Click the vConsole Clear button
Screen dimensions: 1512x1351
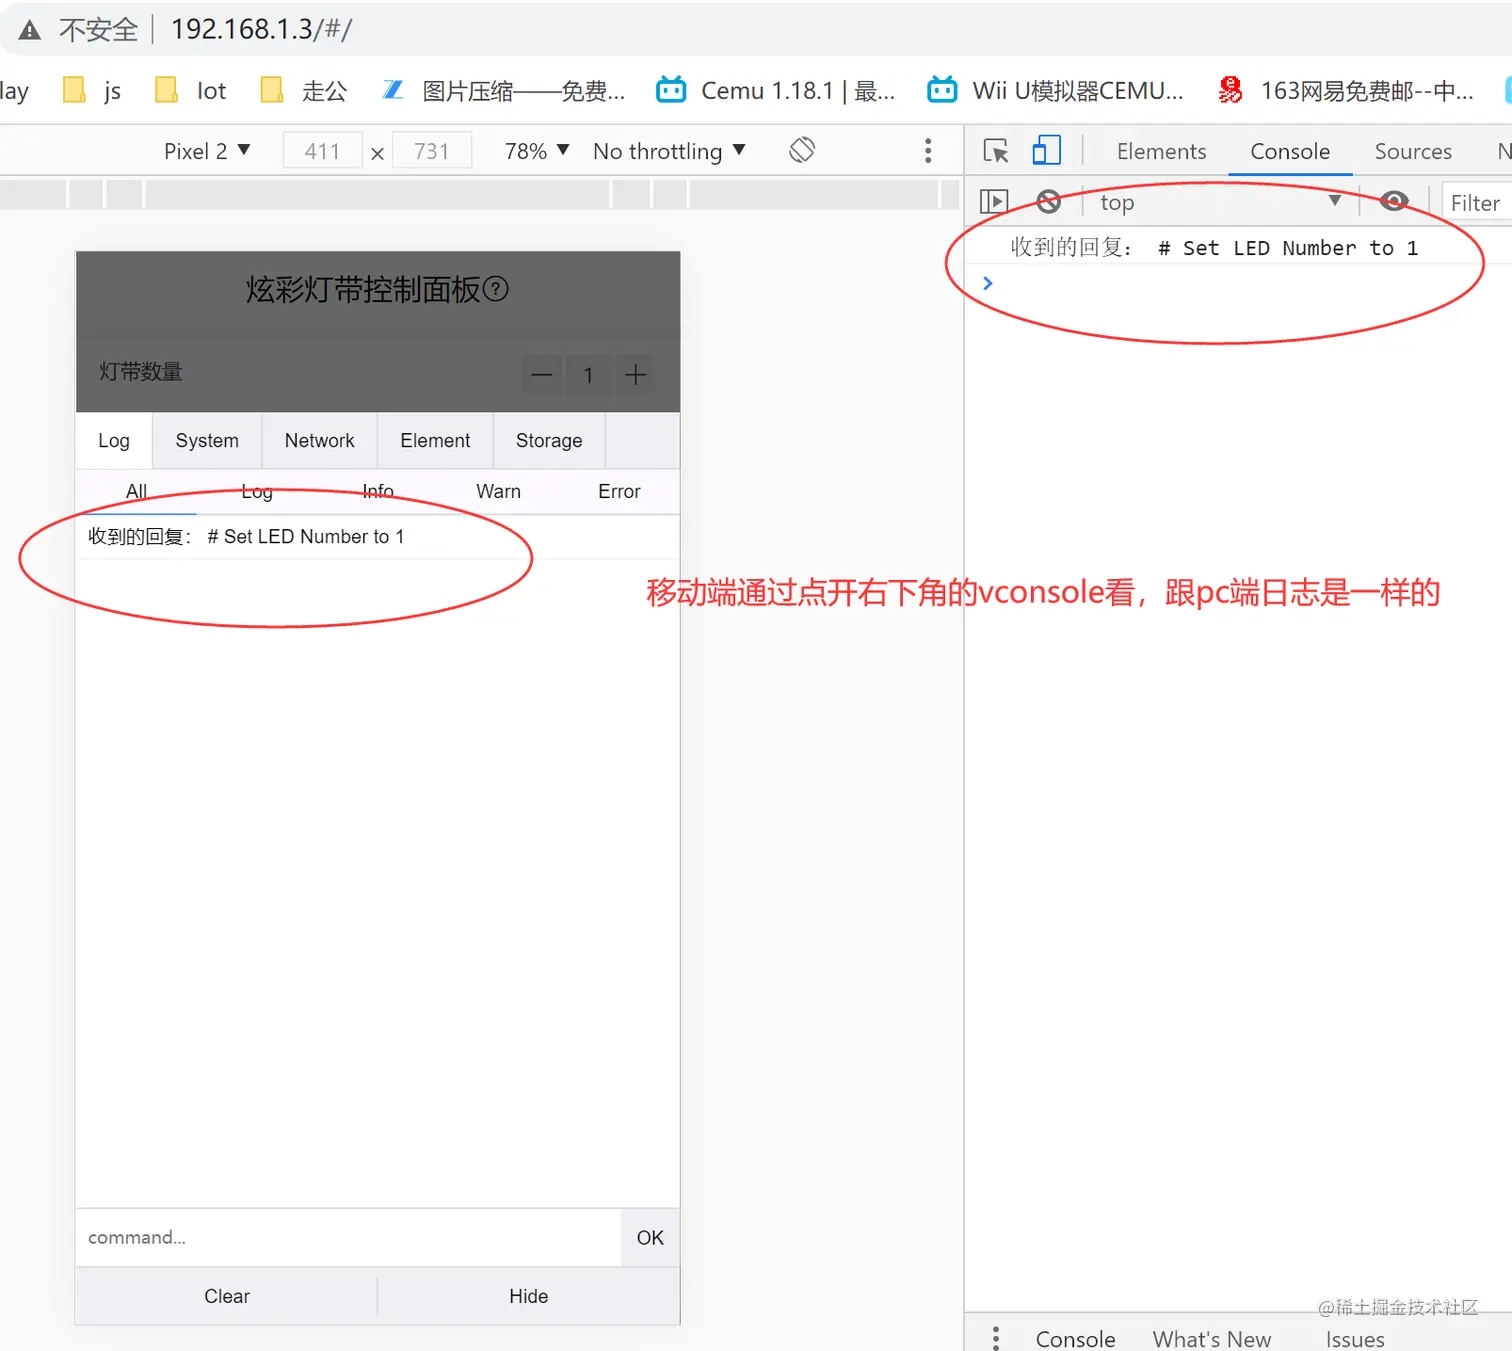pyautogui.click(x=227, y=1296)
